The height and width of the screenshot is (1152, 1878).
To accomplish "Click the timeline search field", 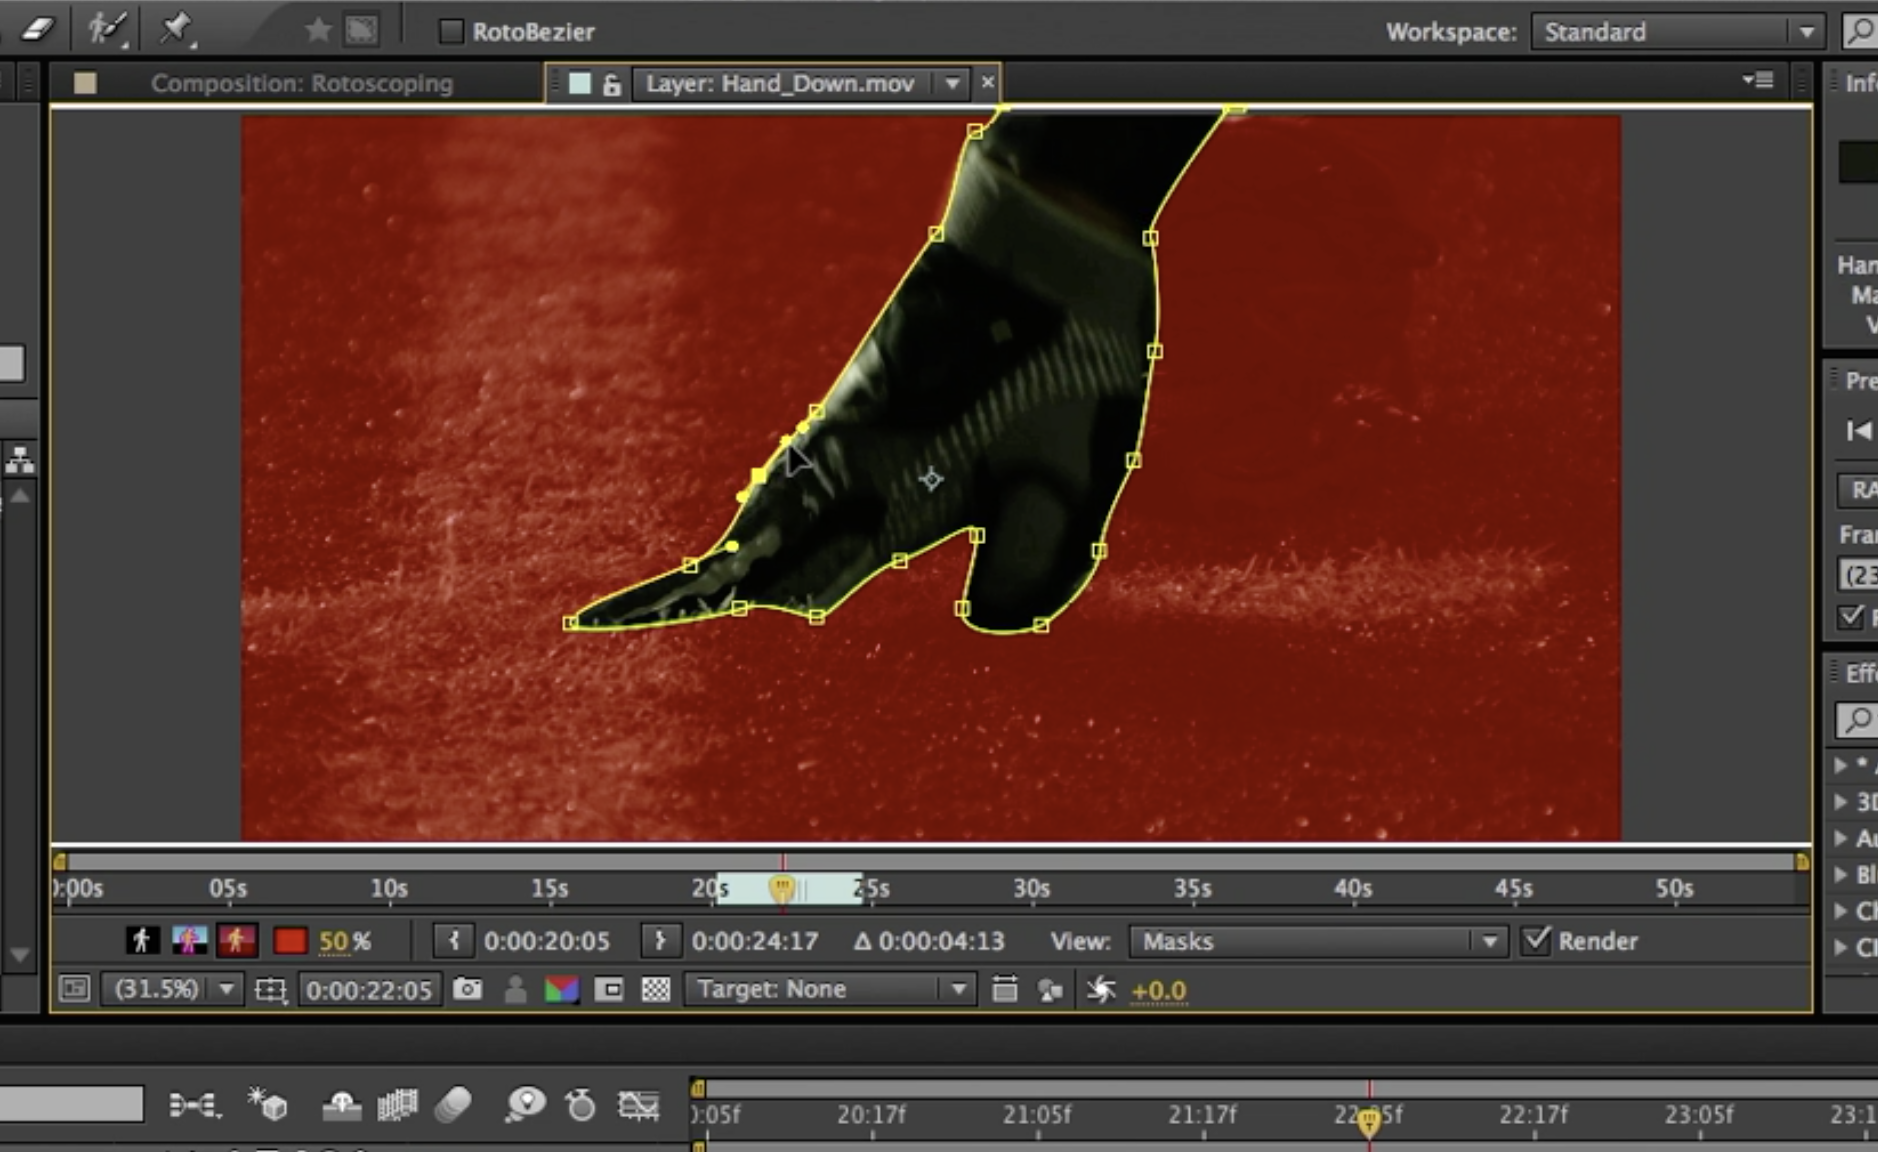I will (70, 1104).
